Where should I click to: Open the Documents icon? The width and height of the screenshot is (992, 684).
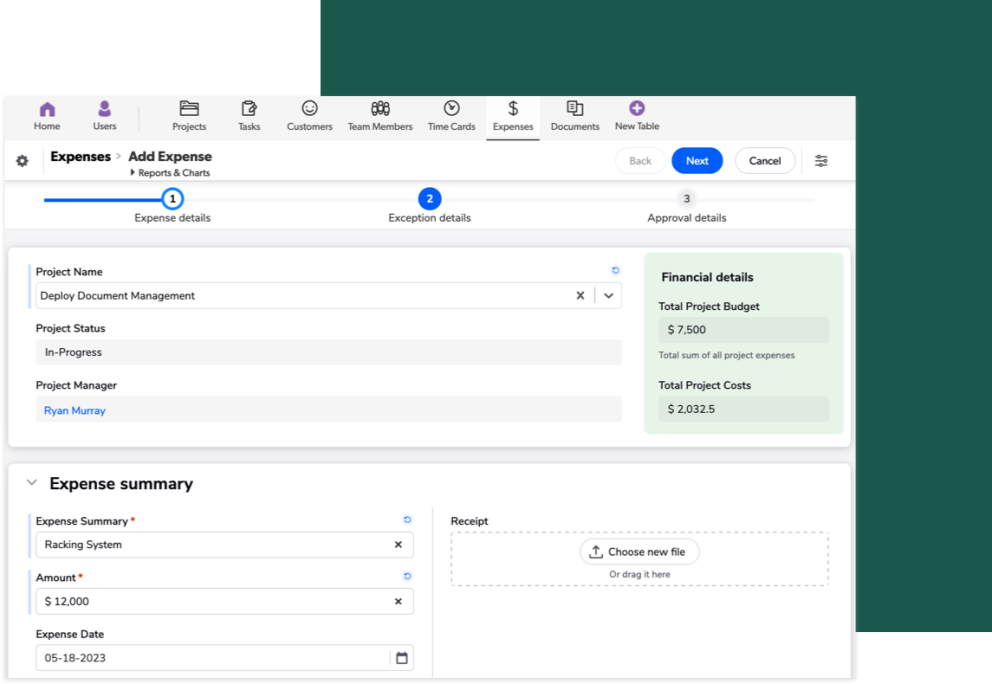pos(573,110)
